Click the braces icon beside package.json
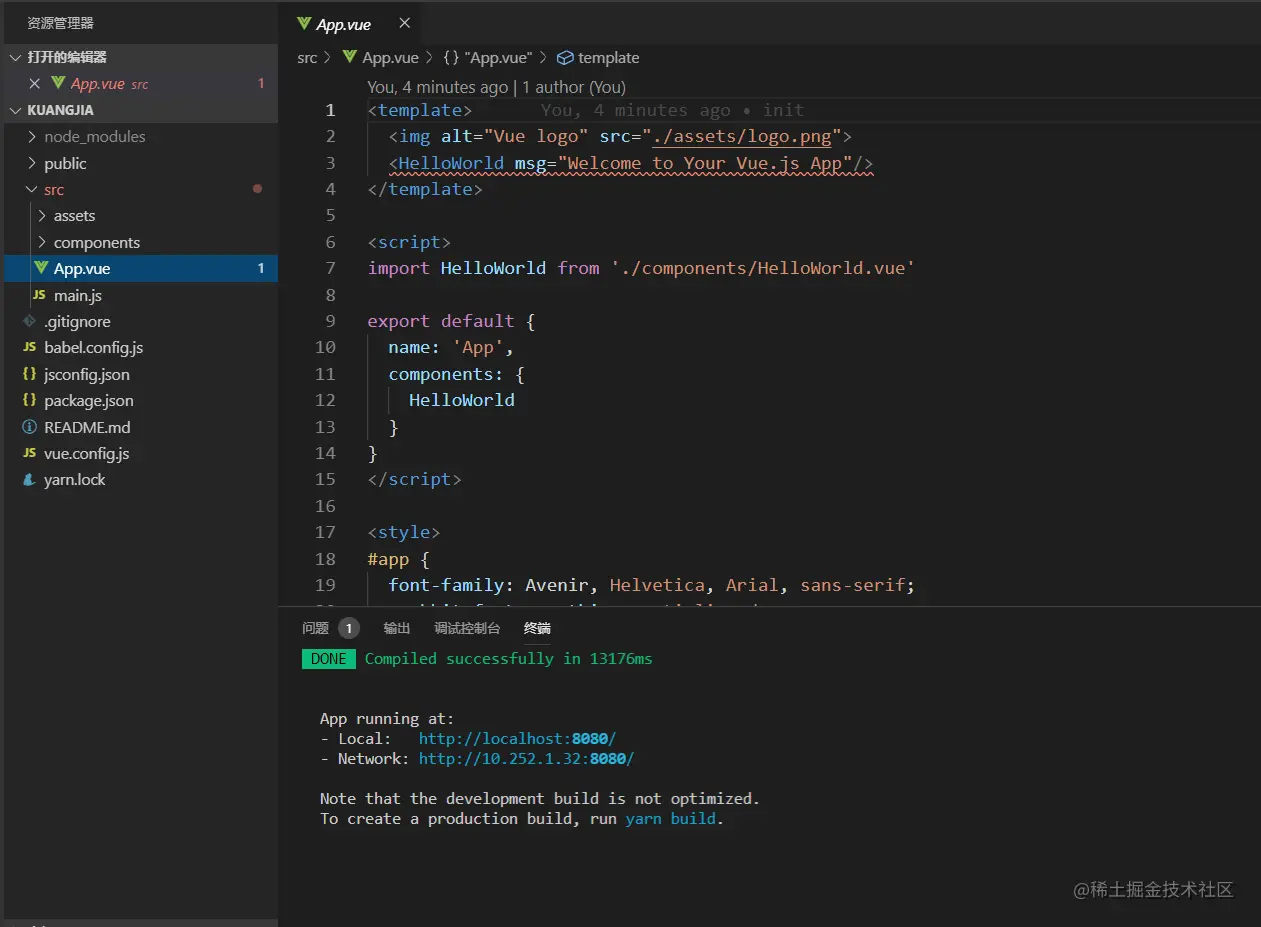The width and height of the screenshot is (1261, 927). pyautogui.click(x=29, y=401)
